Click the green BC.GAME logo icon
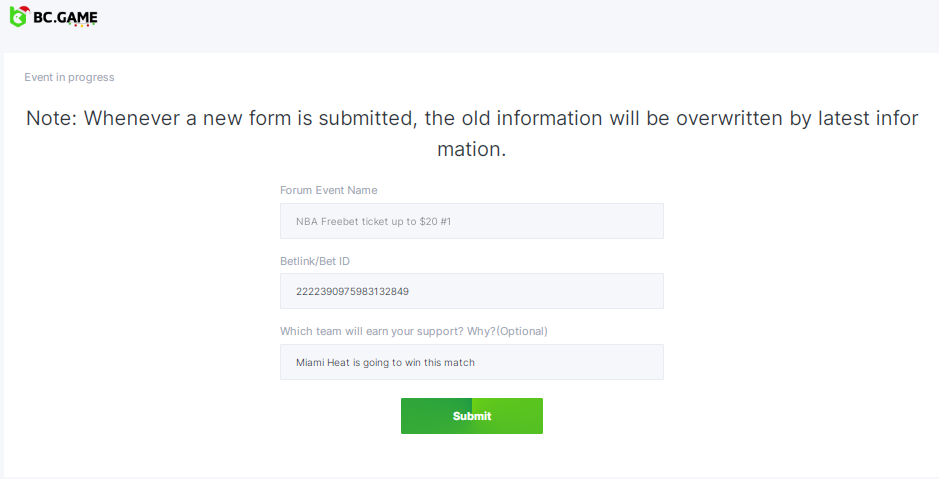The image size is (939, 479). 20,18
